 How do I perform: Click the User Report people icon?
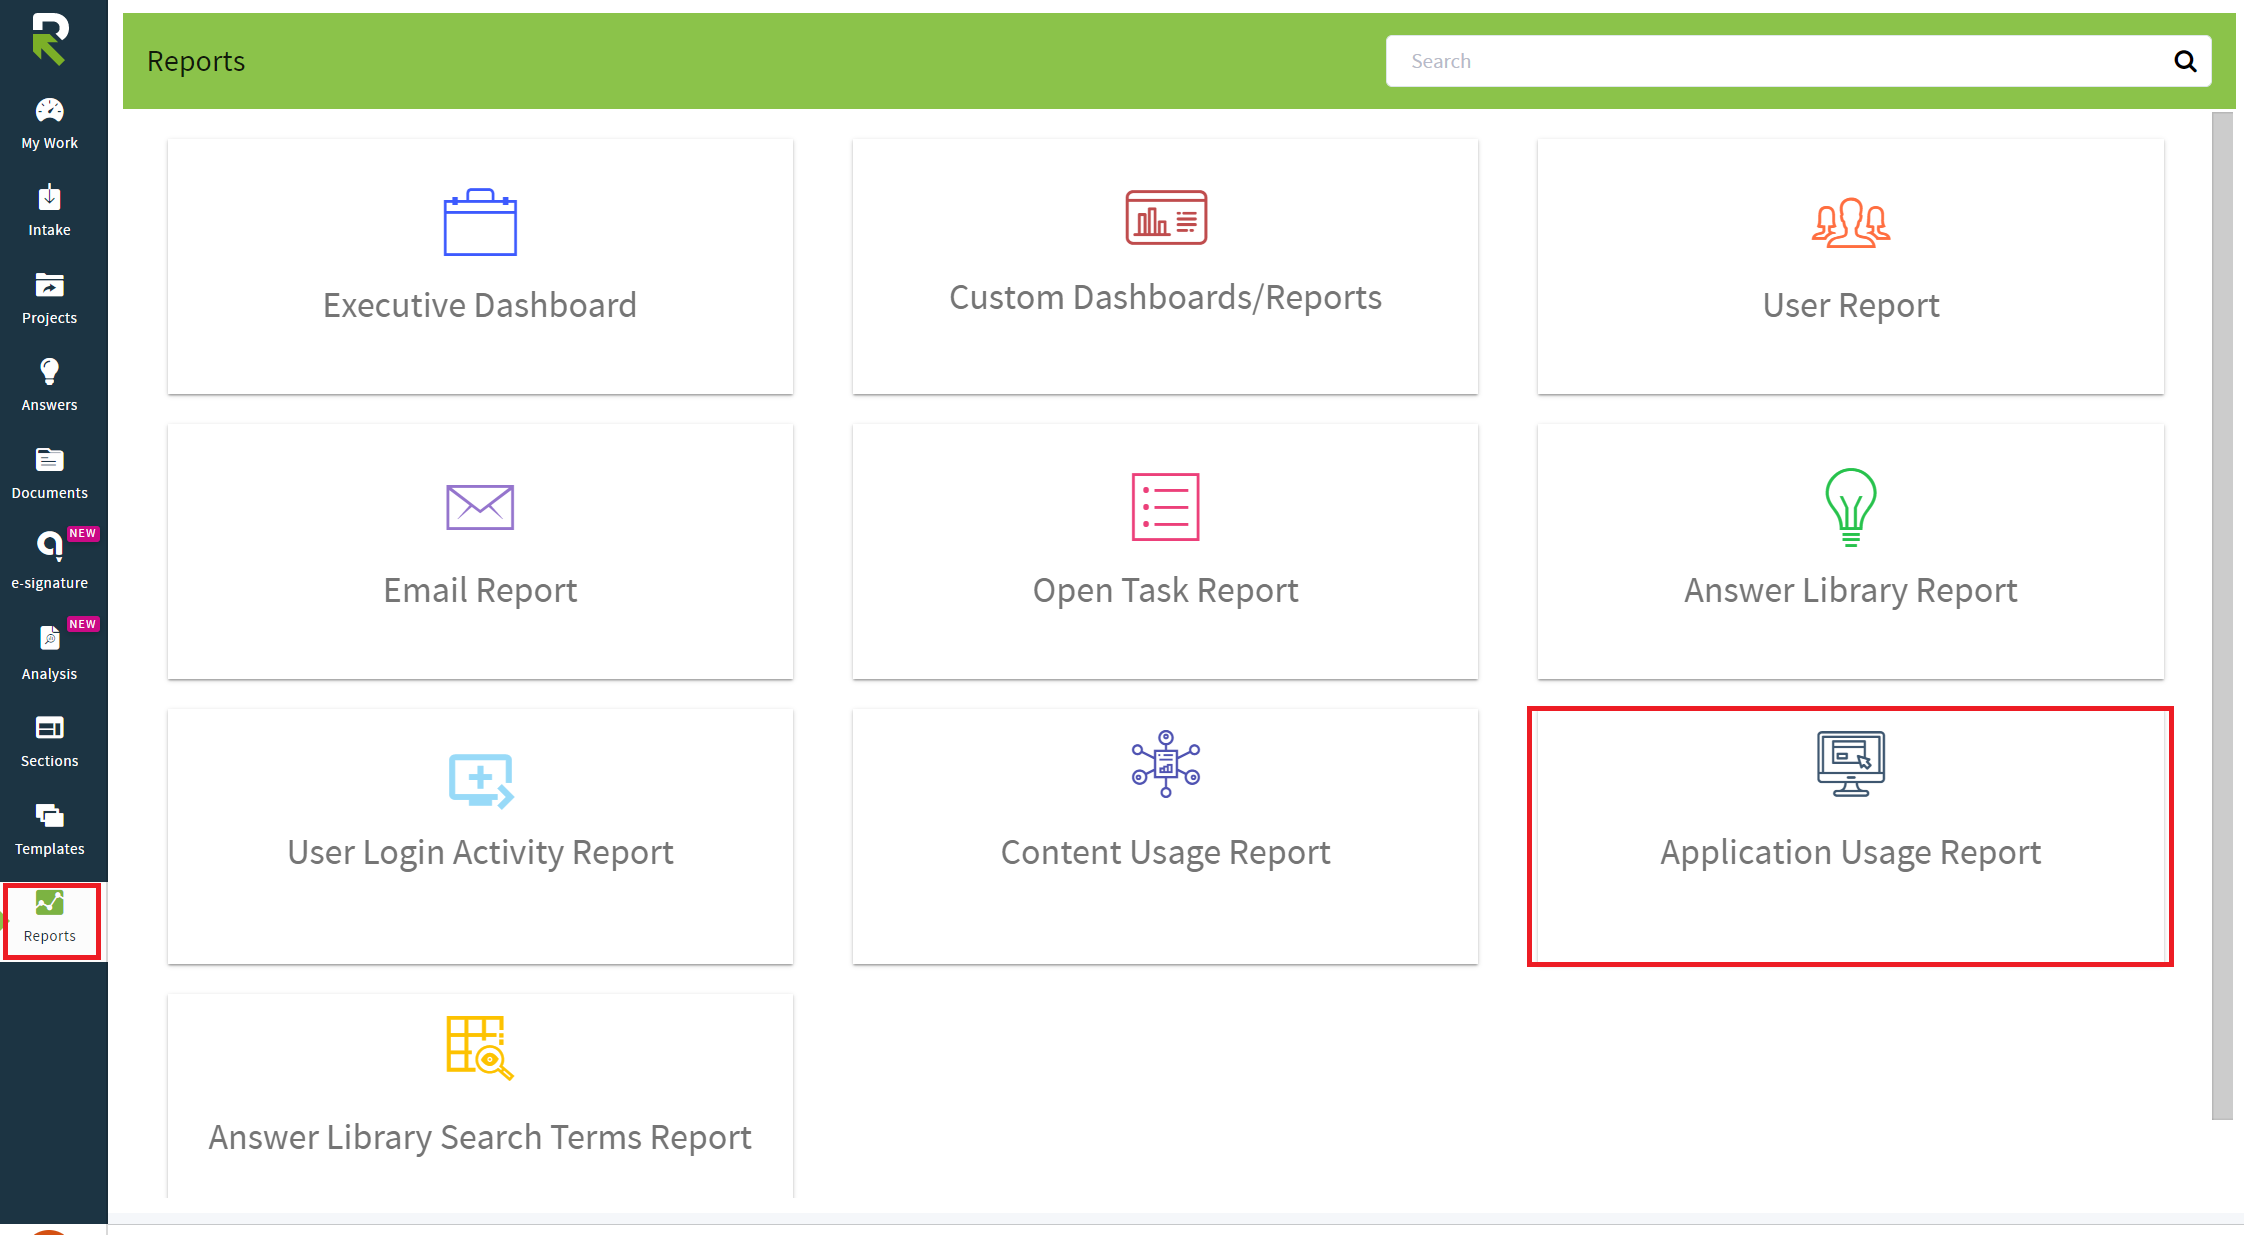tap(1851, 222)
